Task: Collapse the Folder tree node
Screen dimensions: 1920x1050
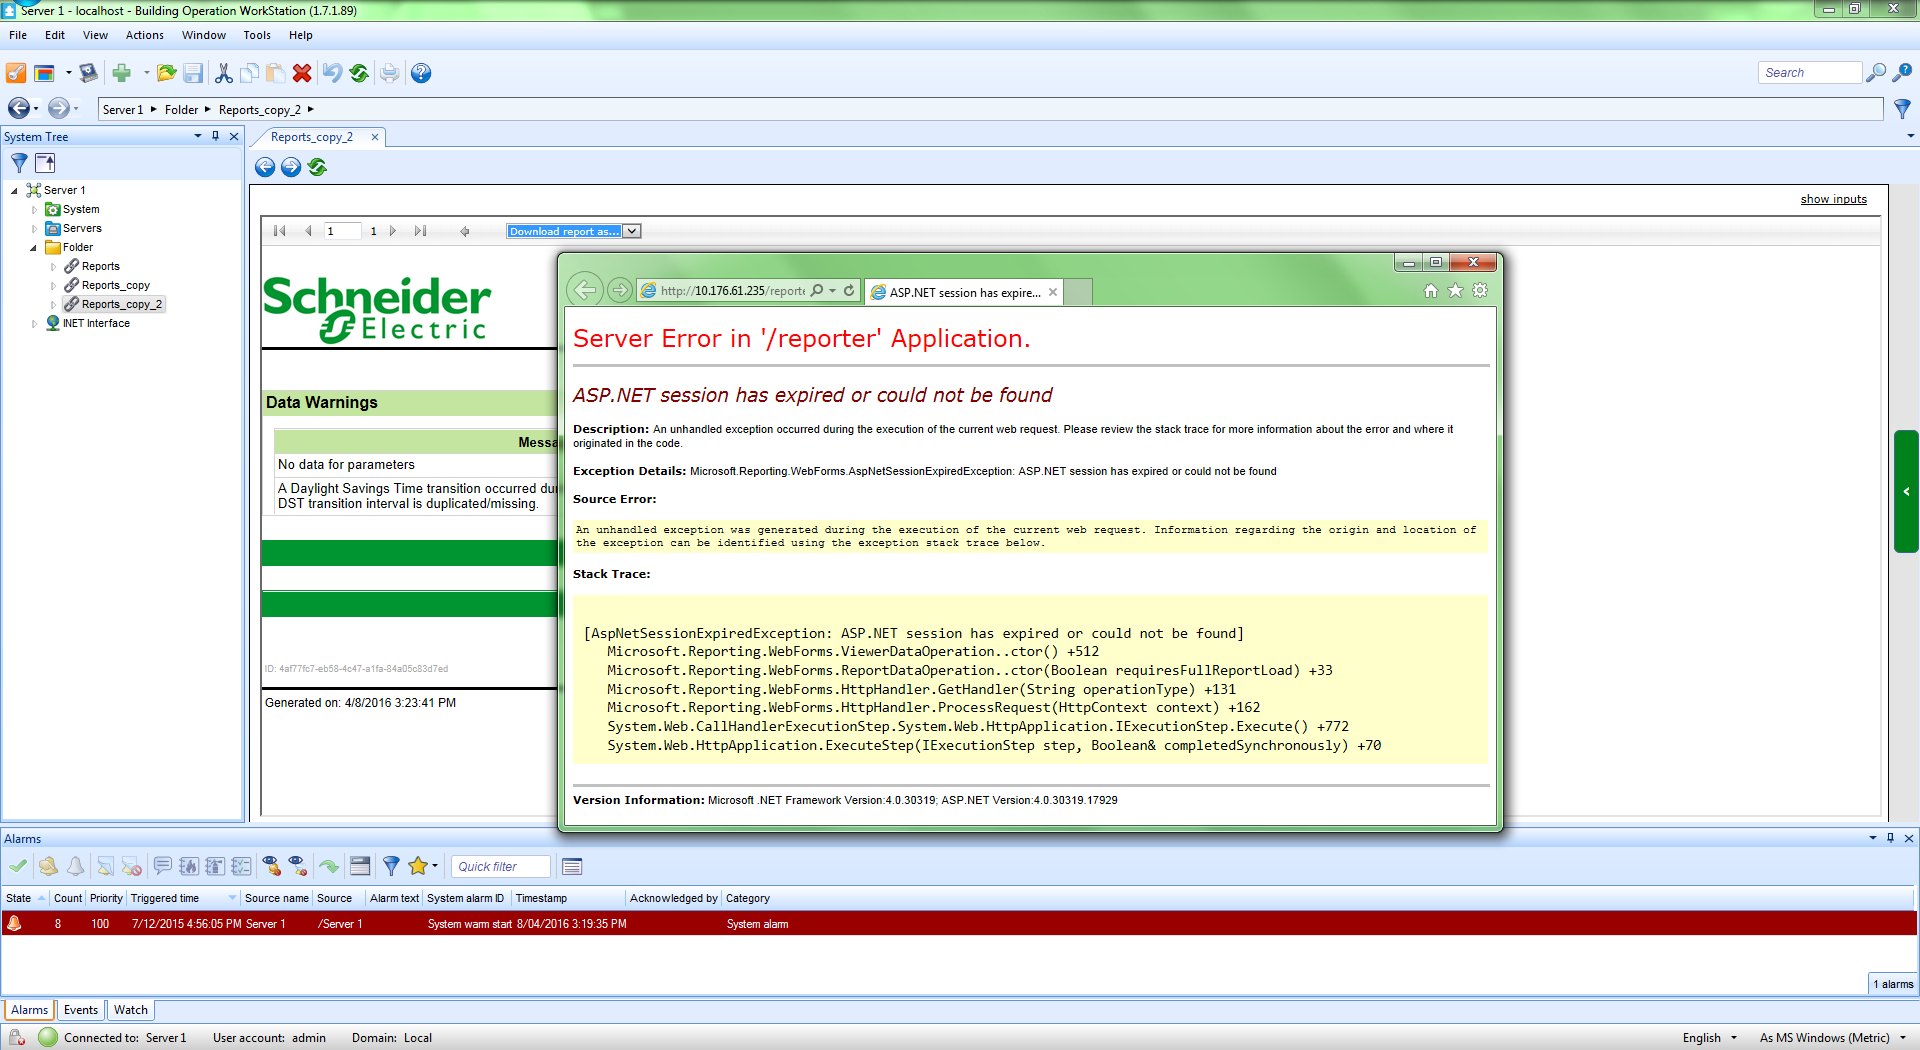Action: coord(34,247)
